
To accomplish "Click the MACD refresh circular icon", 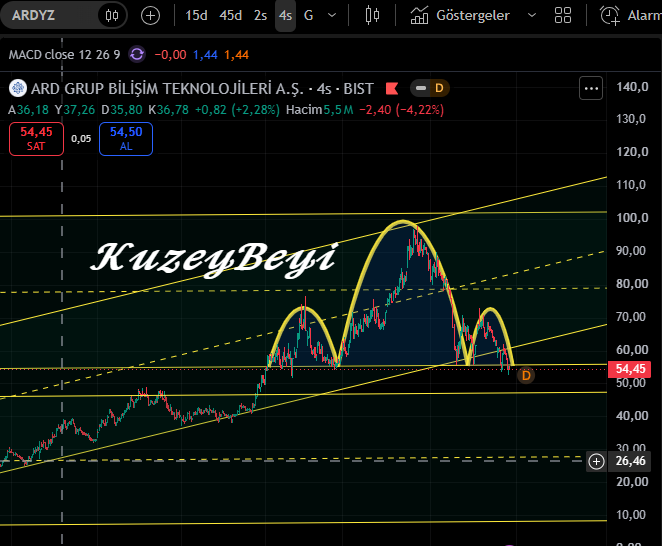I will [x=137, y=54].
